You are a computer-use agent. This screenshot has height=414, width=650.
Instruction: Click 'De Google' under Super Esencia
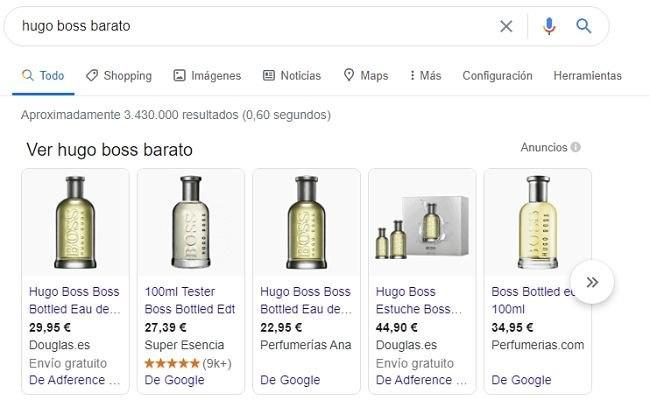174,380
